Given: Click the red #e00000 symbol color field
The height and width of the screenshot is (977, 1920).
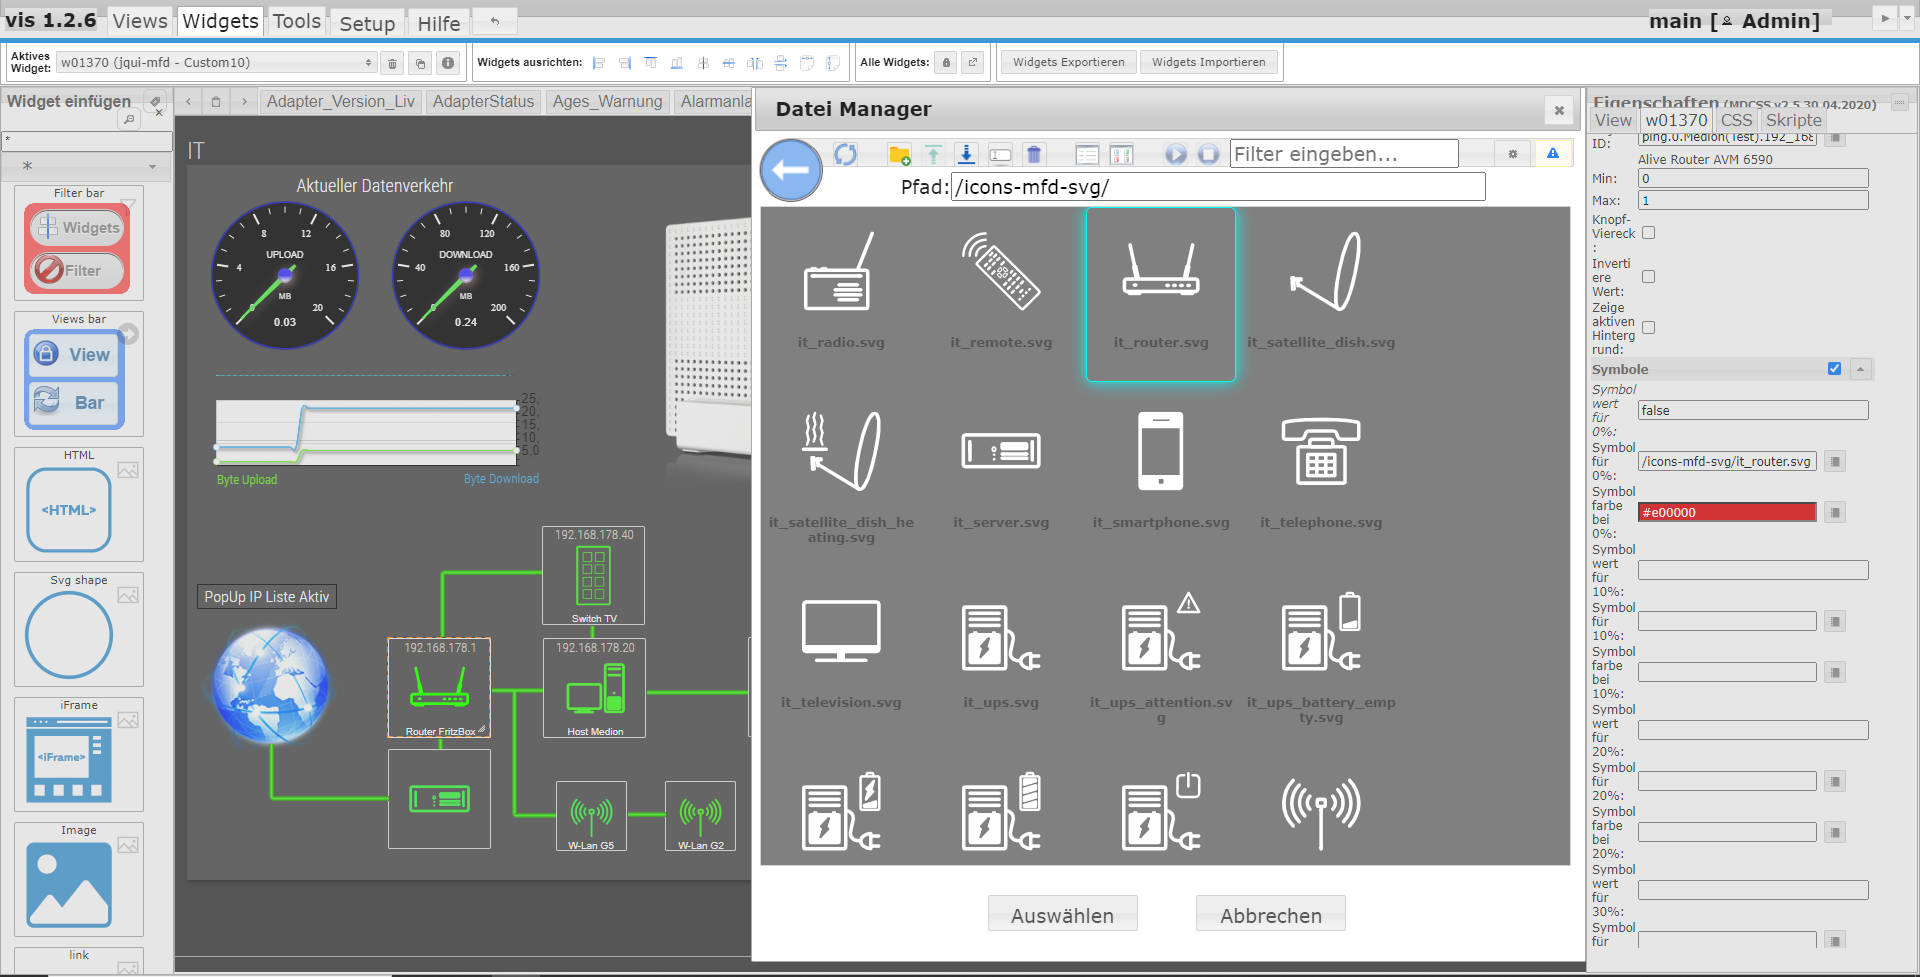Looking at the screenshot, I should 1726,512.
